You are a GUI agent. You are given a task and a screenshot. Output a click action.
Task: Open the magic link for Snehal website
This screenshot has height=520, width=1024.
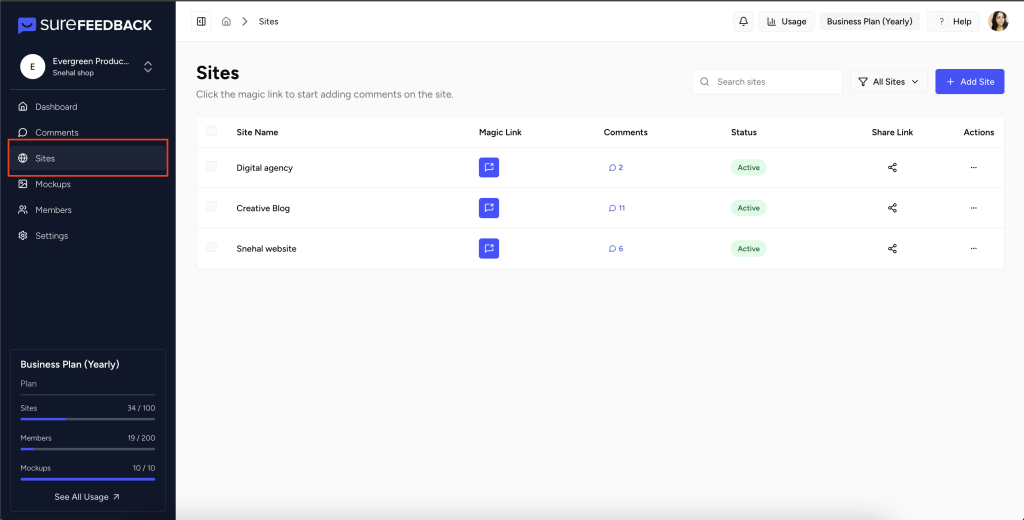(489, 248)
